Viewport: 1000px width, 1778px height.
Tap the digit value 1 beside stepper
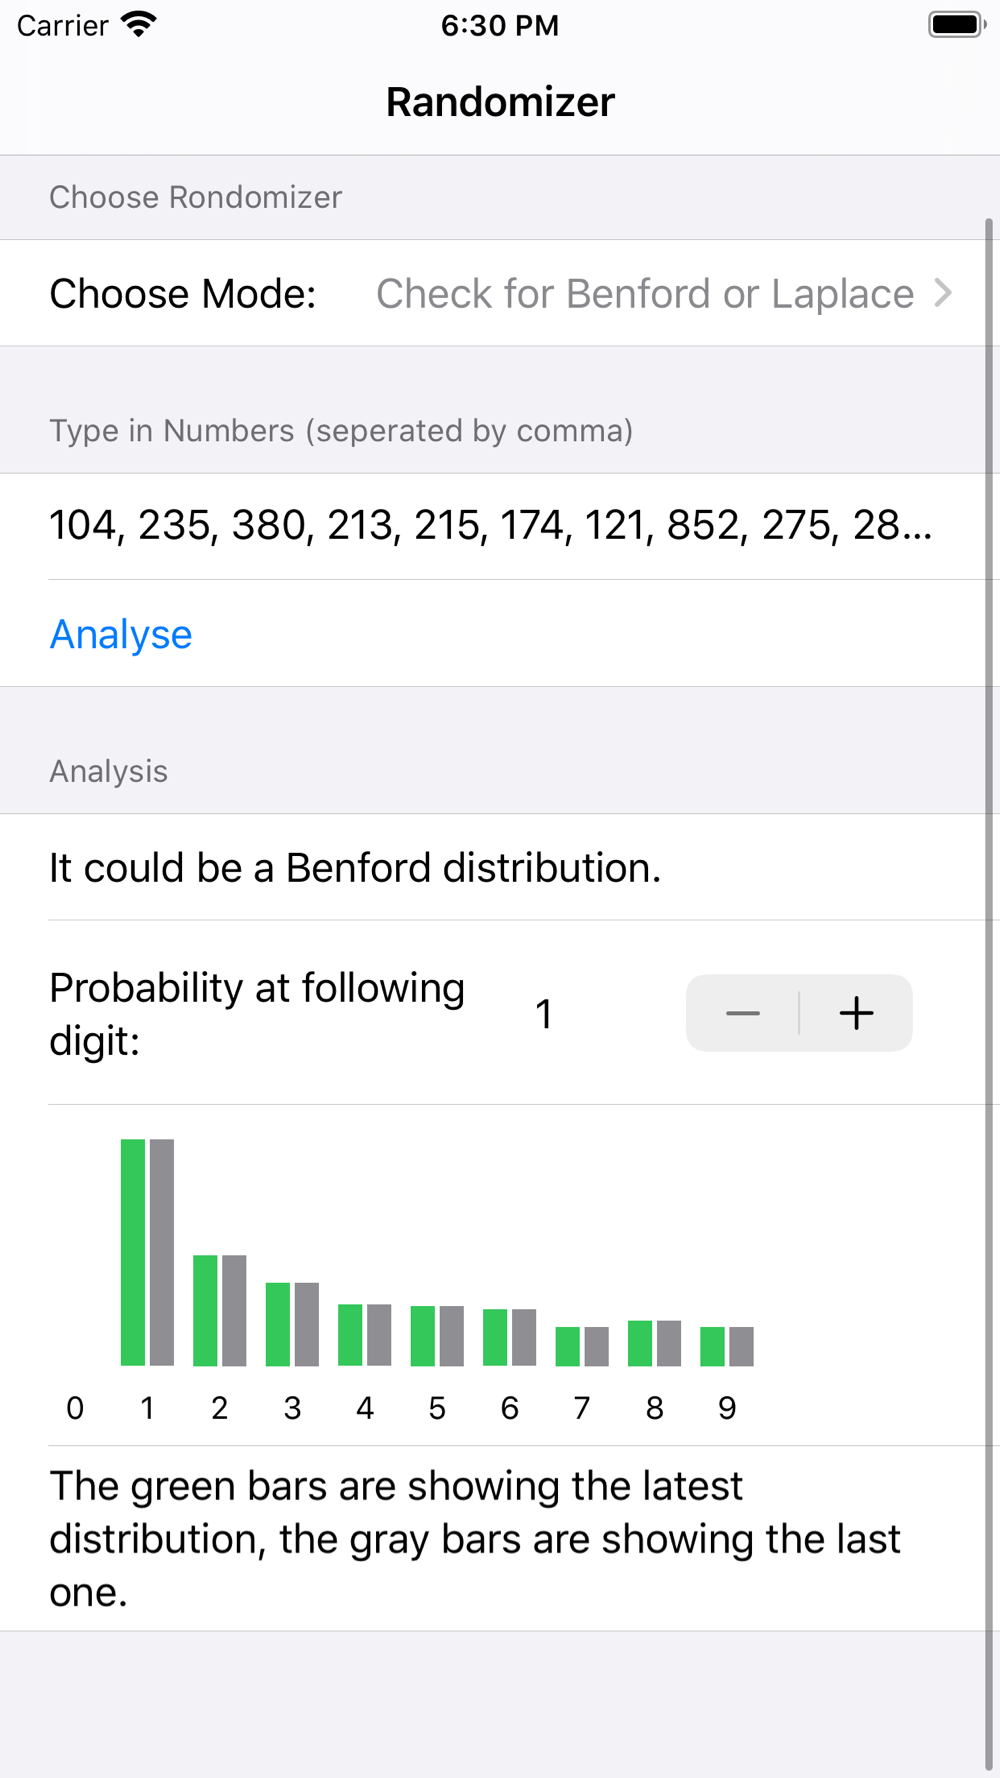point(544,1014)
